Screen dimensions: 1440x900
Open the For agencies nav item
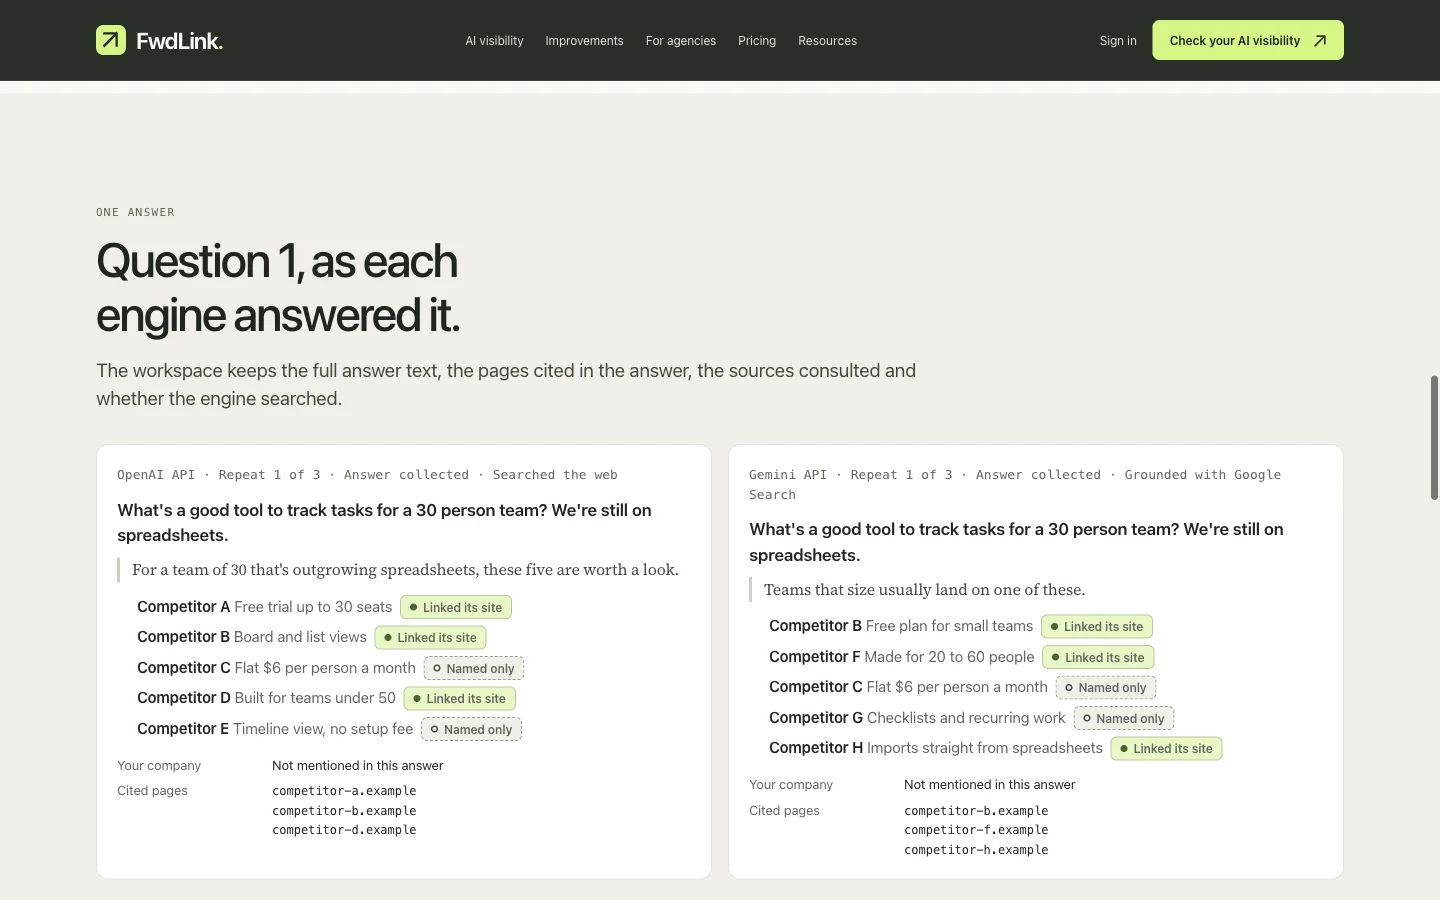[x=681, y=41]
